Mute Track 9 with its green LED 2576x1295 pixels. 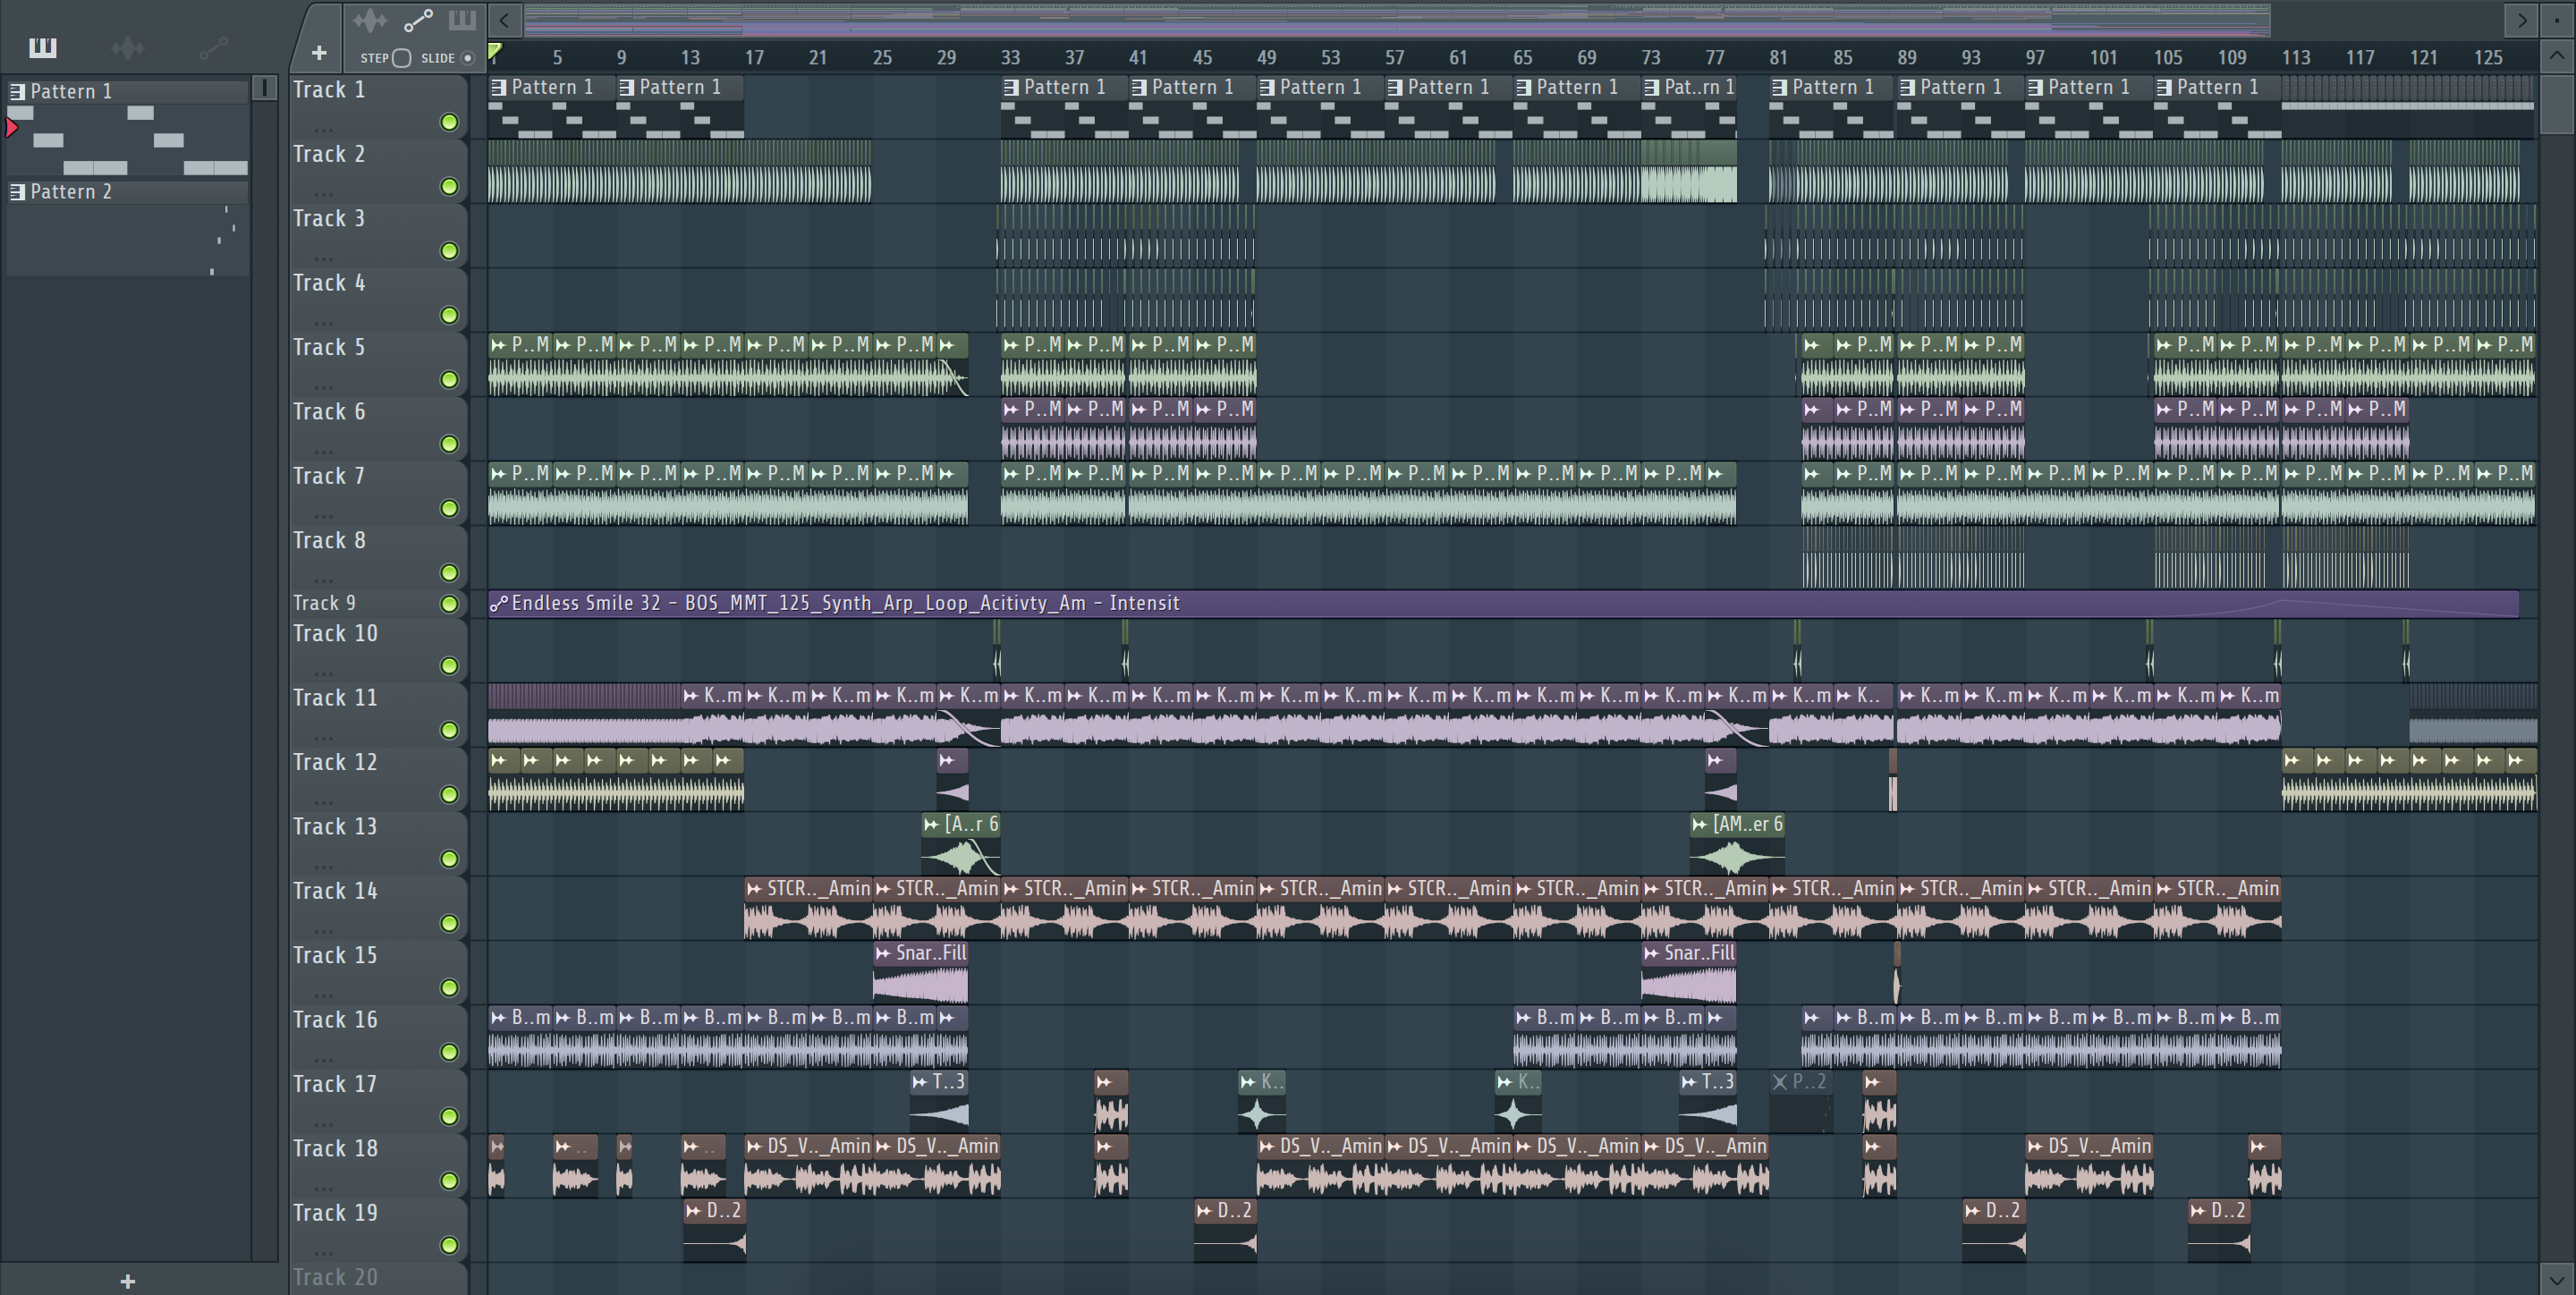450,604
